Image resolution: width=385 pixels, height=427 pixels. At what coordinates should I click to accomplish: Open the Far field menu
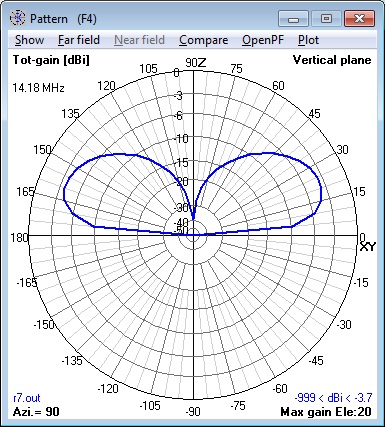pos(79,40)
